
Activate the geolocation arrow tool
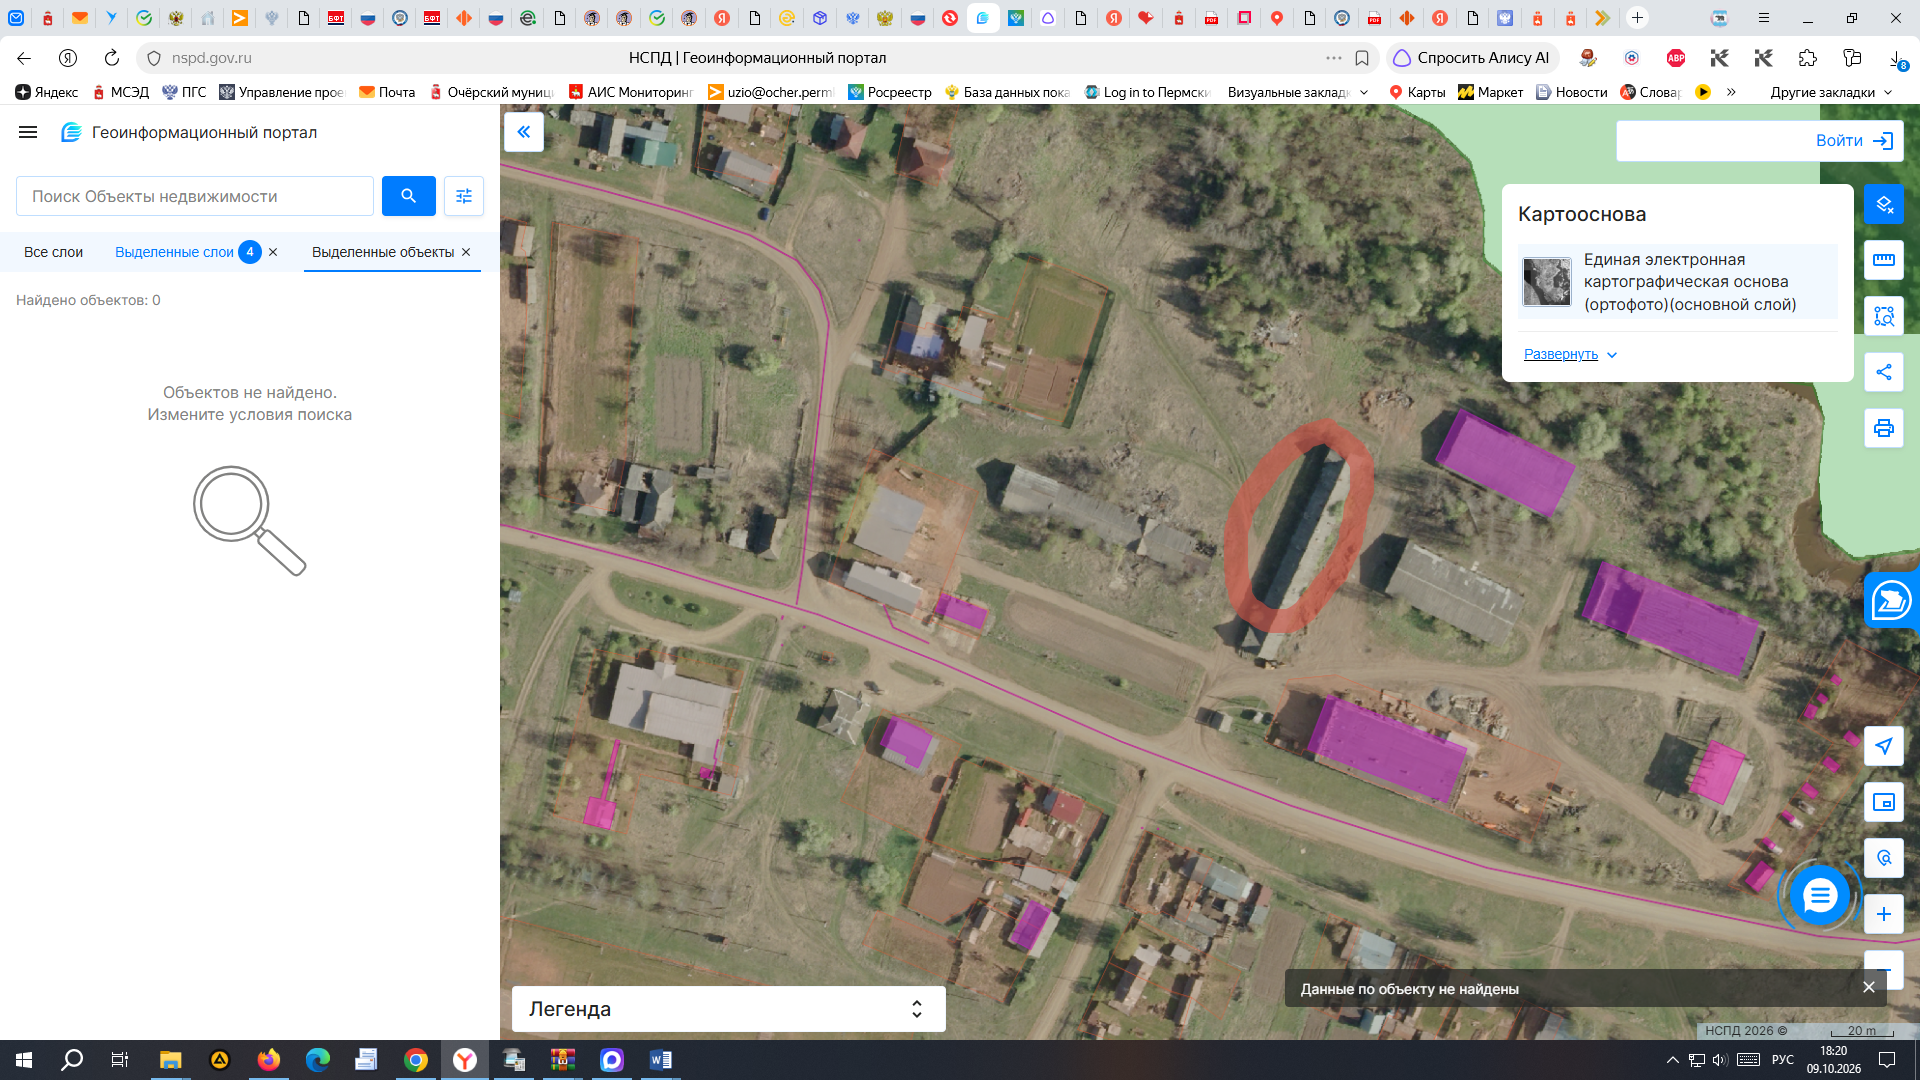pos(1884,746)
